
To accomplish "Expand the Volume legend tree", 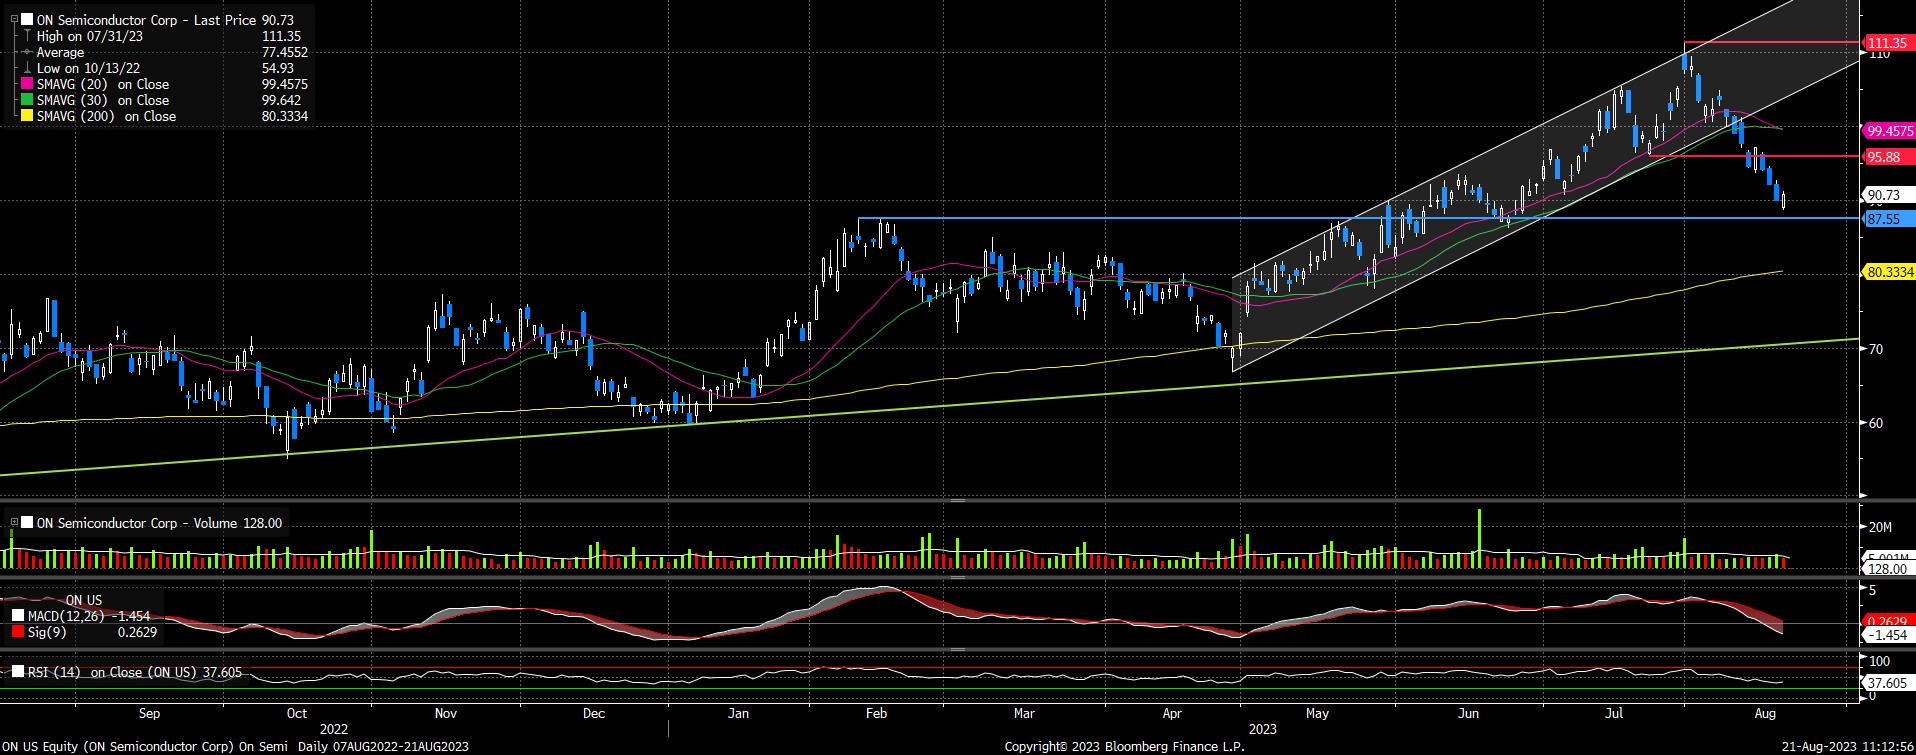I will pyautogui.click(x=14, y=523).
